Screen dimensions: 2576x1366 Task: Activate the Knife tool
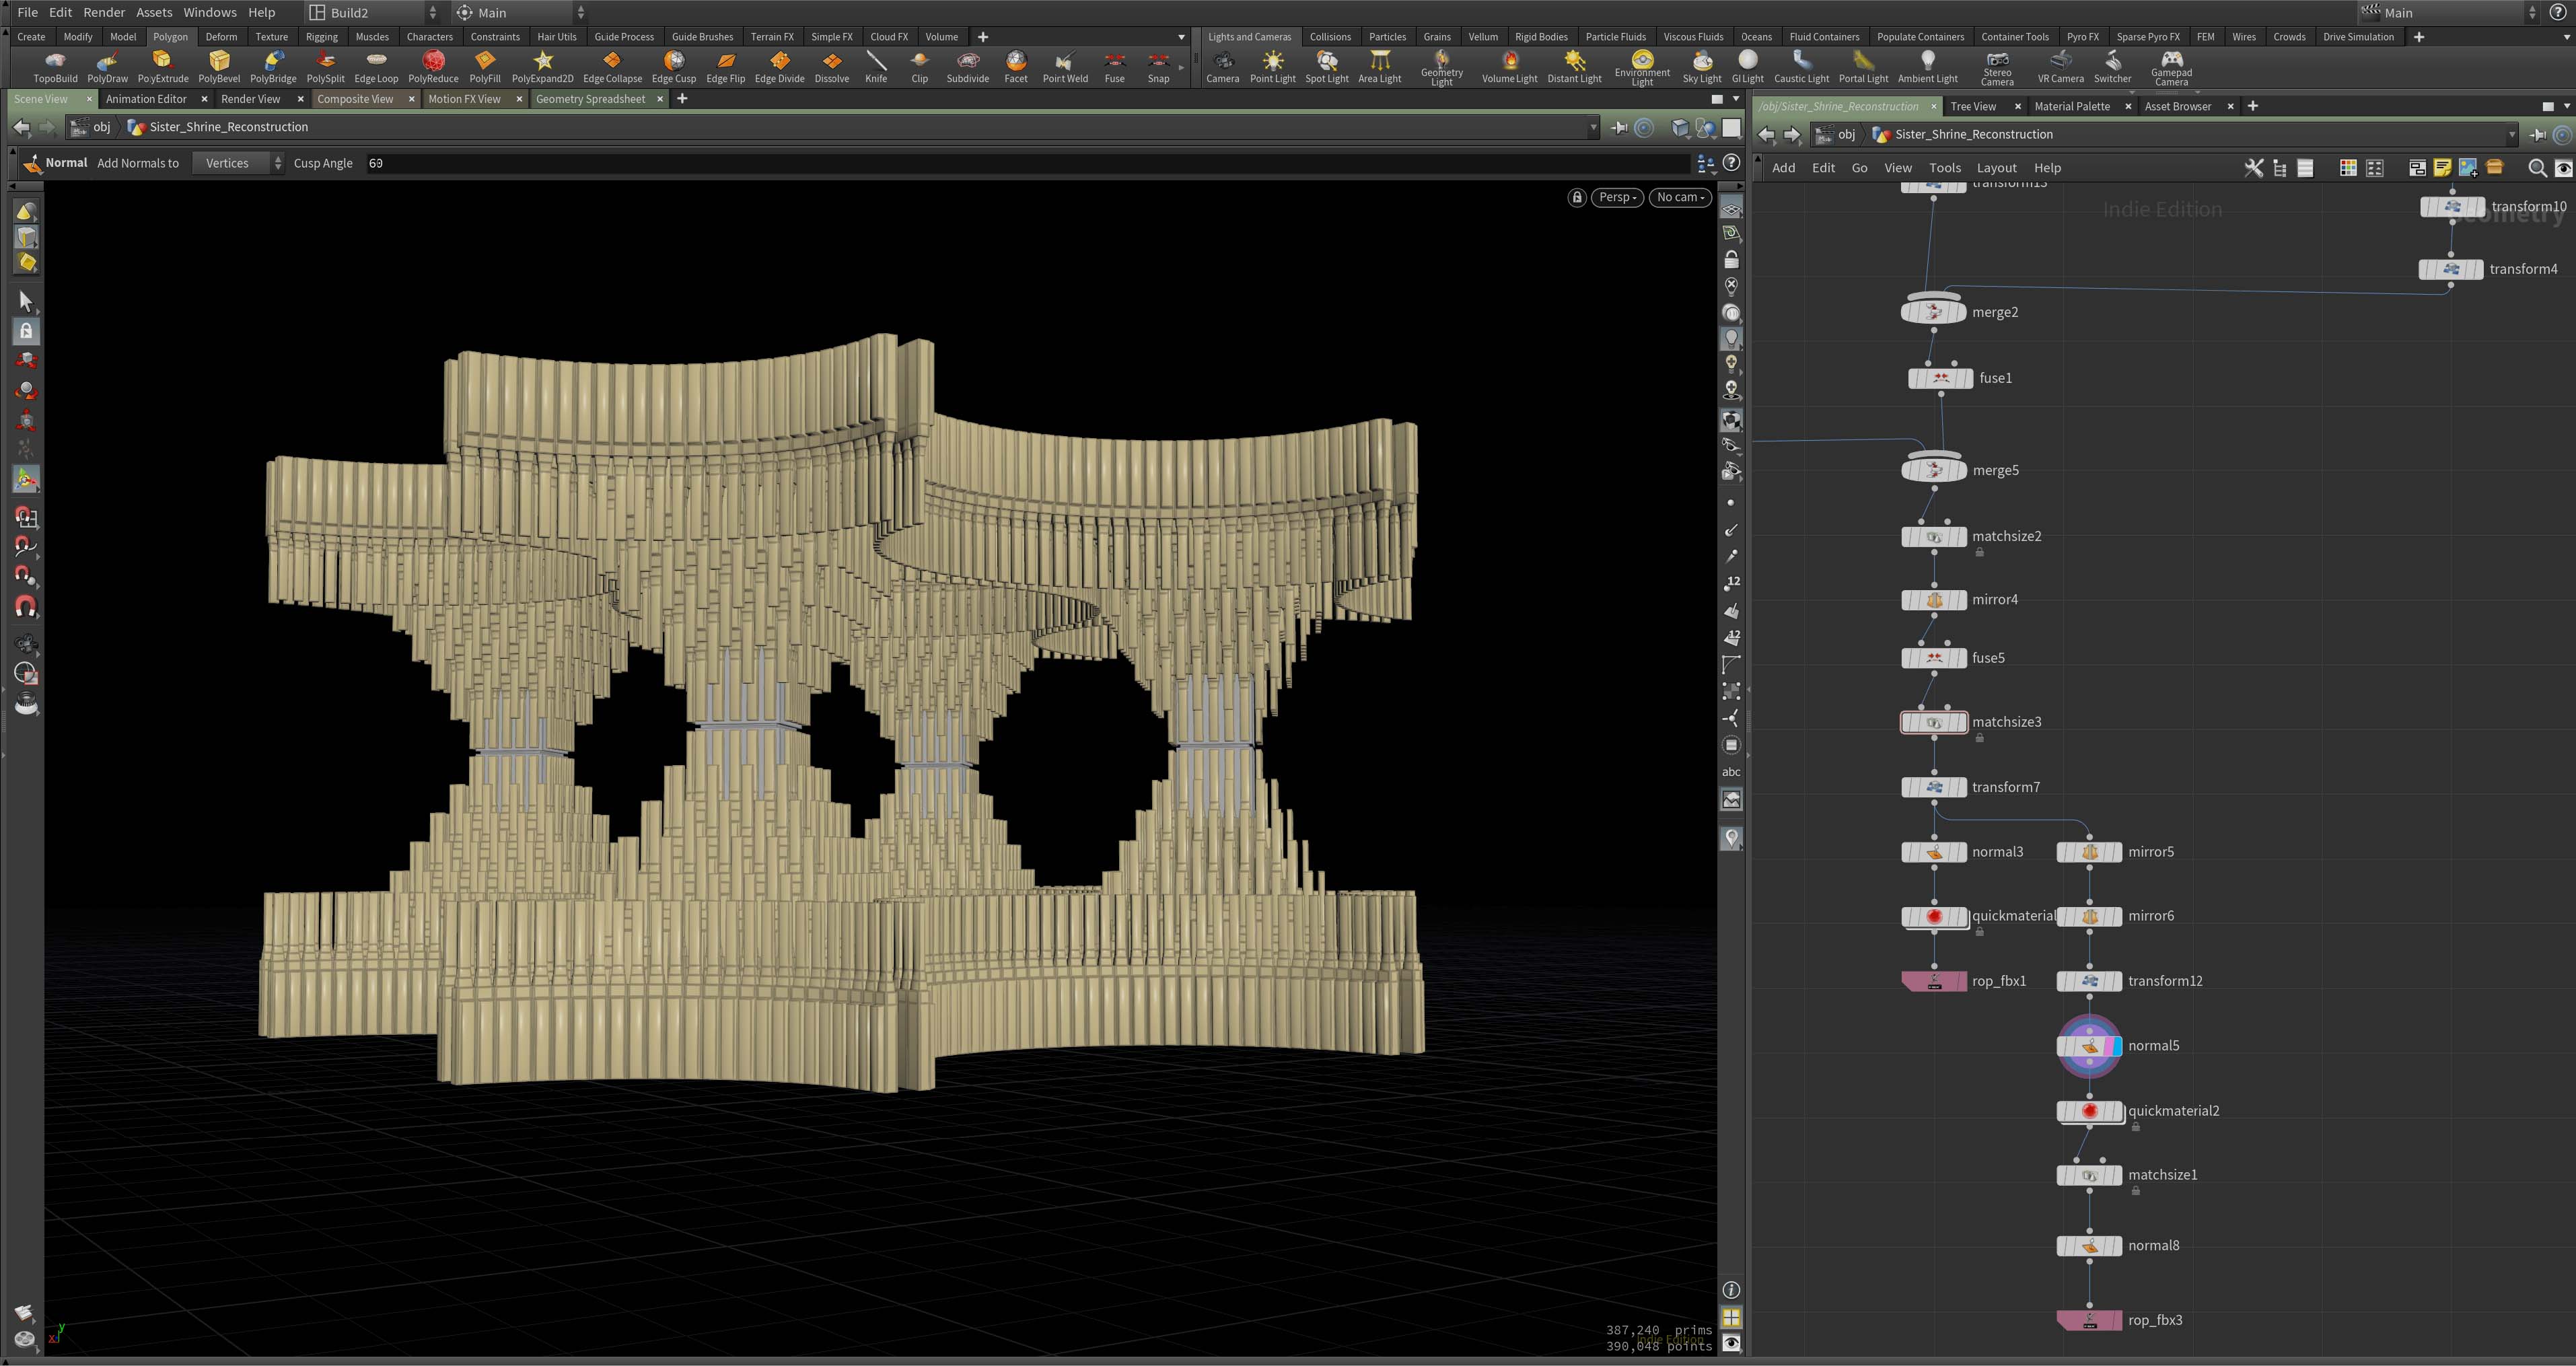876,67
